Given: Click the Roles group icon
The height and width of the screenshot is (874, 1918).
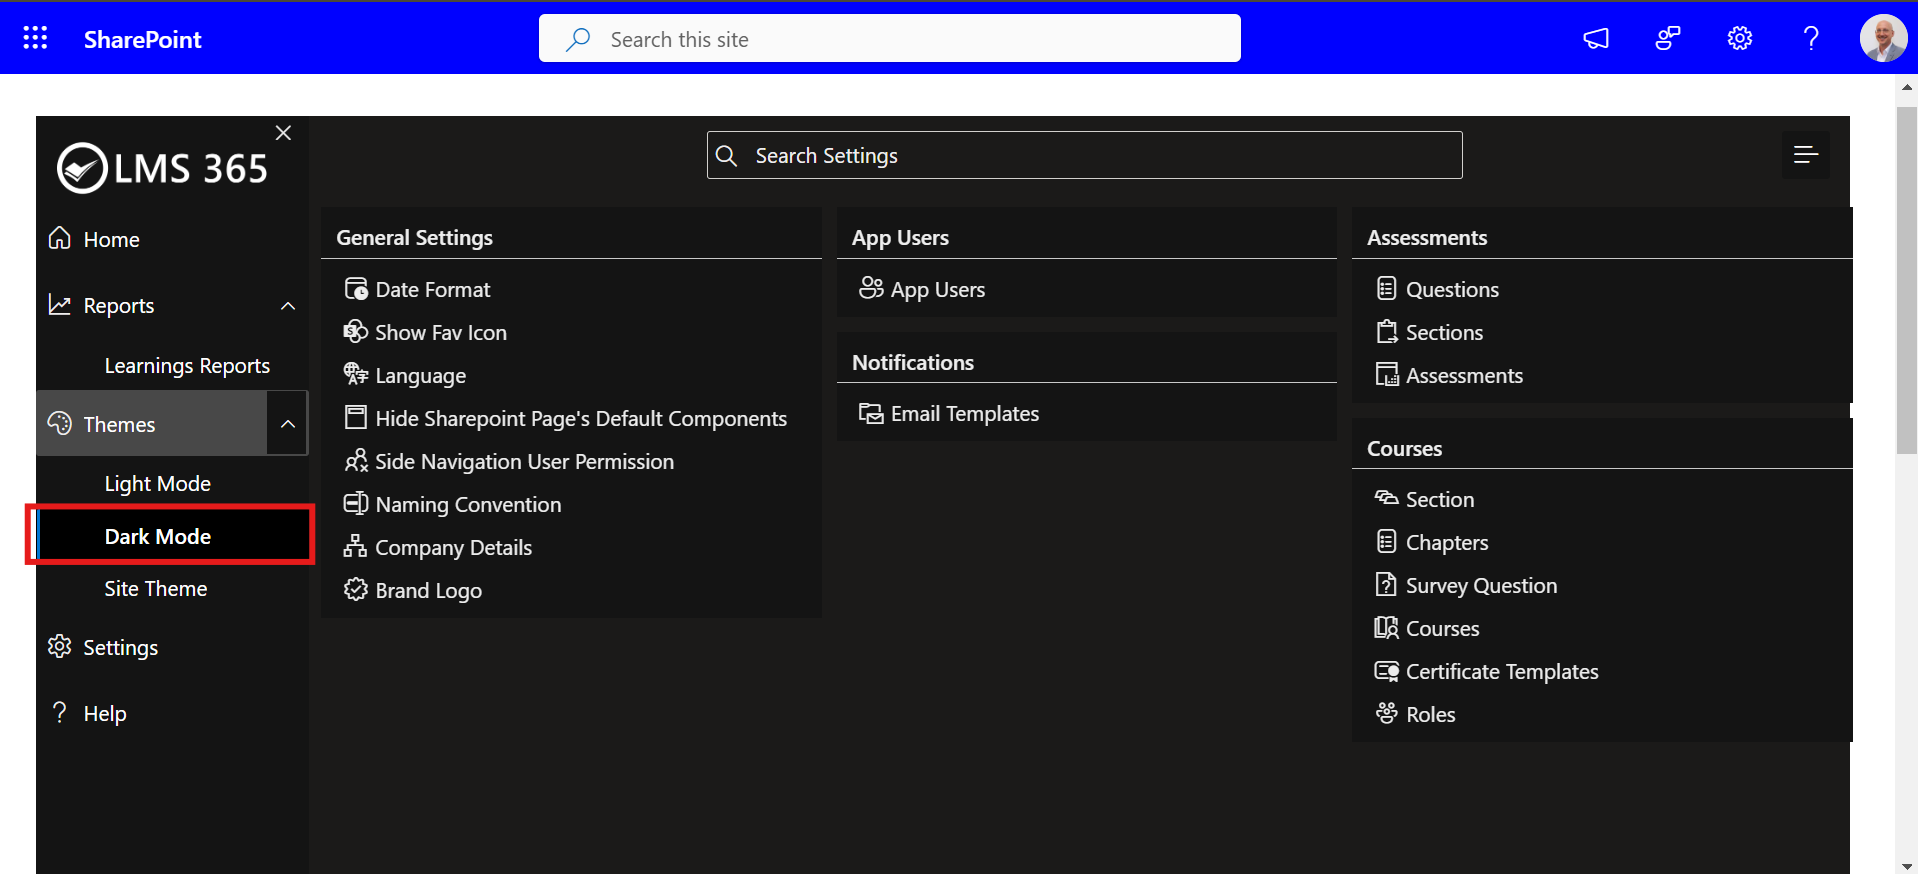Looking at the screenshot, I should (1386, 713).
